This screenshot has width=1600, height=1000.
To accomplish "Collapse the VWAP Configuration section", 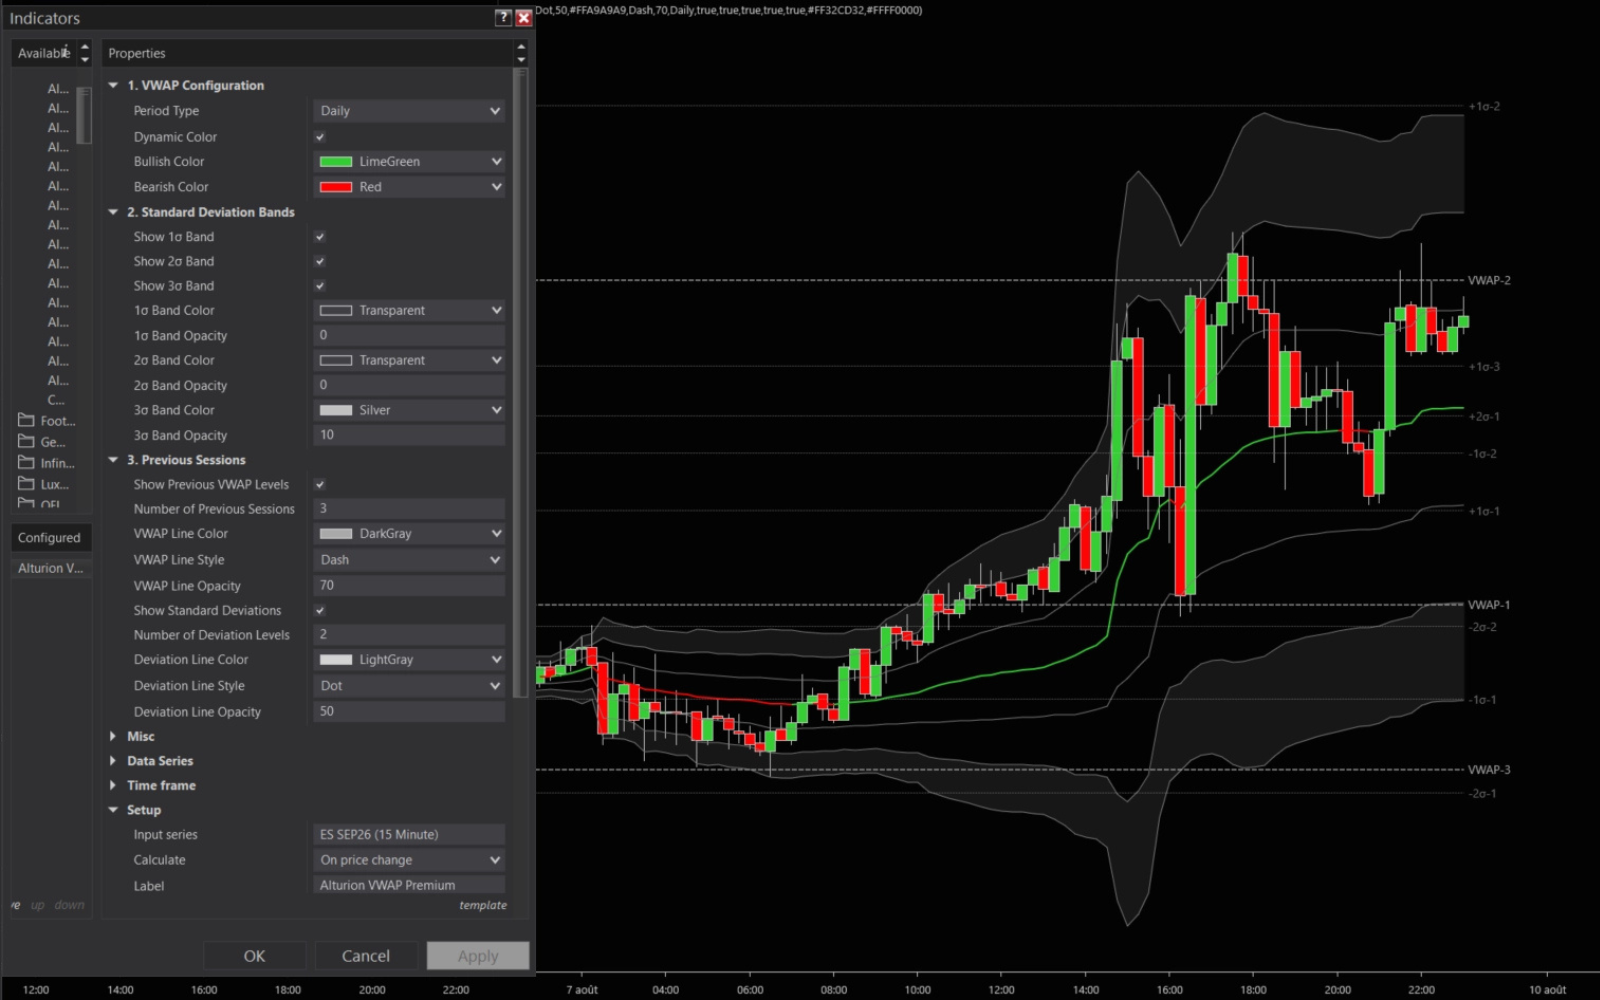I will pyautogui.click(x=113, y=85).
